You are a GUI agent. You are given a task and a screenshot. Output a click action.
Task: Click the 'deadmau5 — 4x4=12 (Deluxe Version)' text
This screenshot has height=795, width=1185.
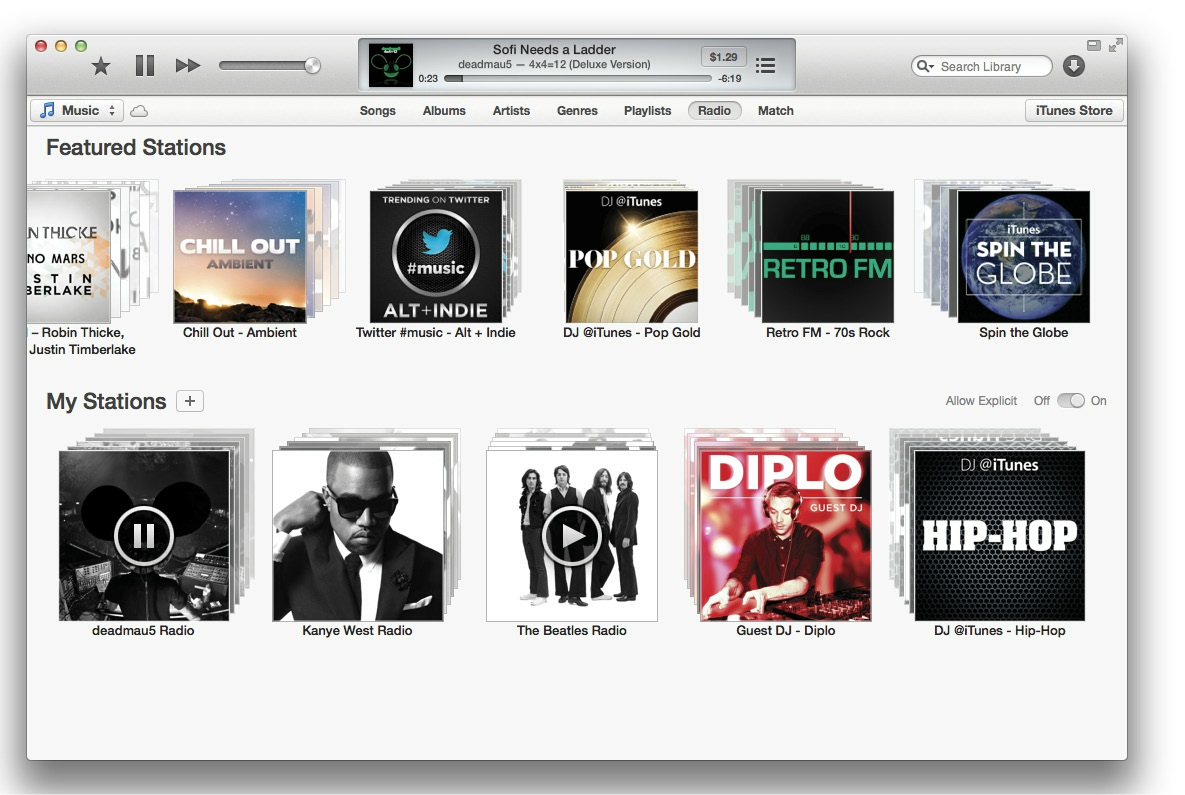(x=554, y=64)
